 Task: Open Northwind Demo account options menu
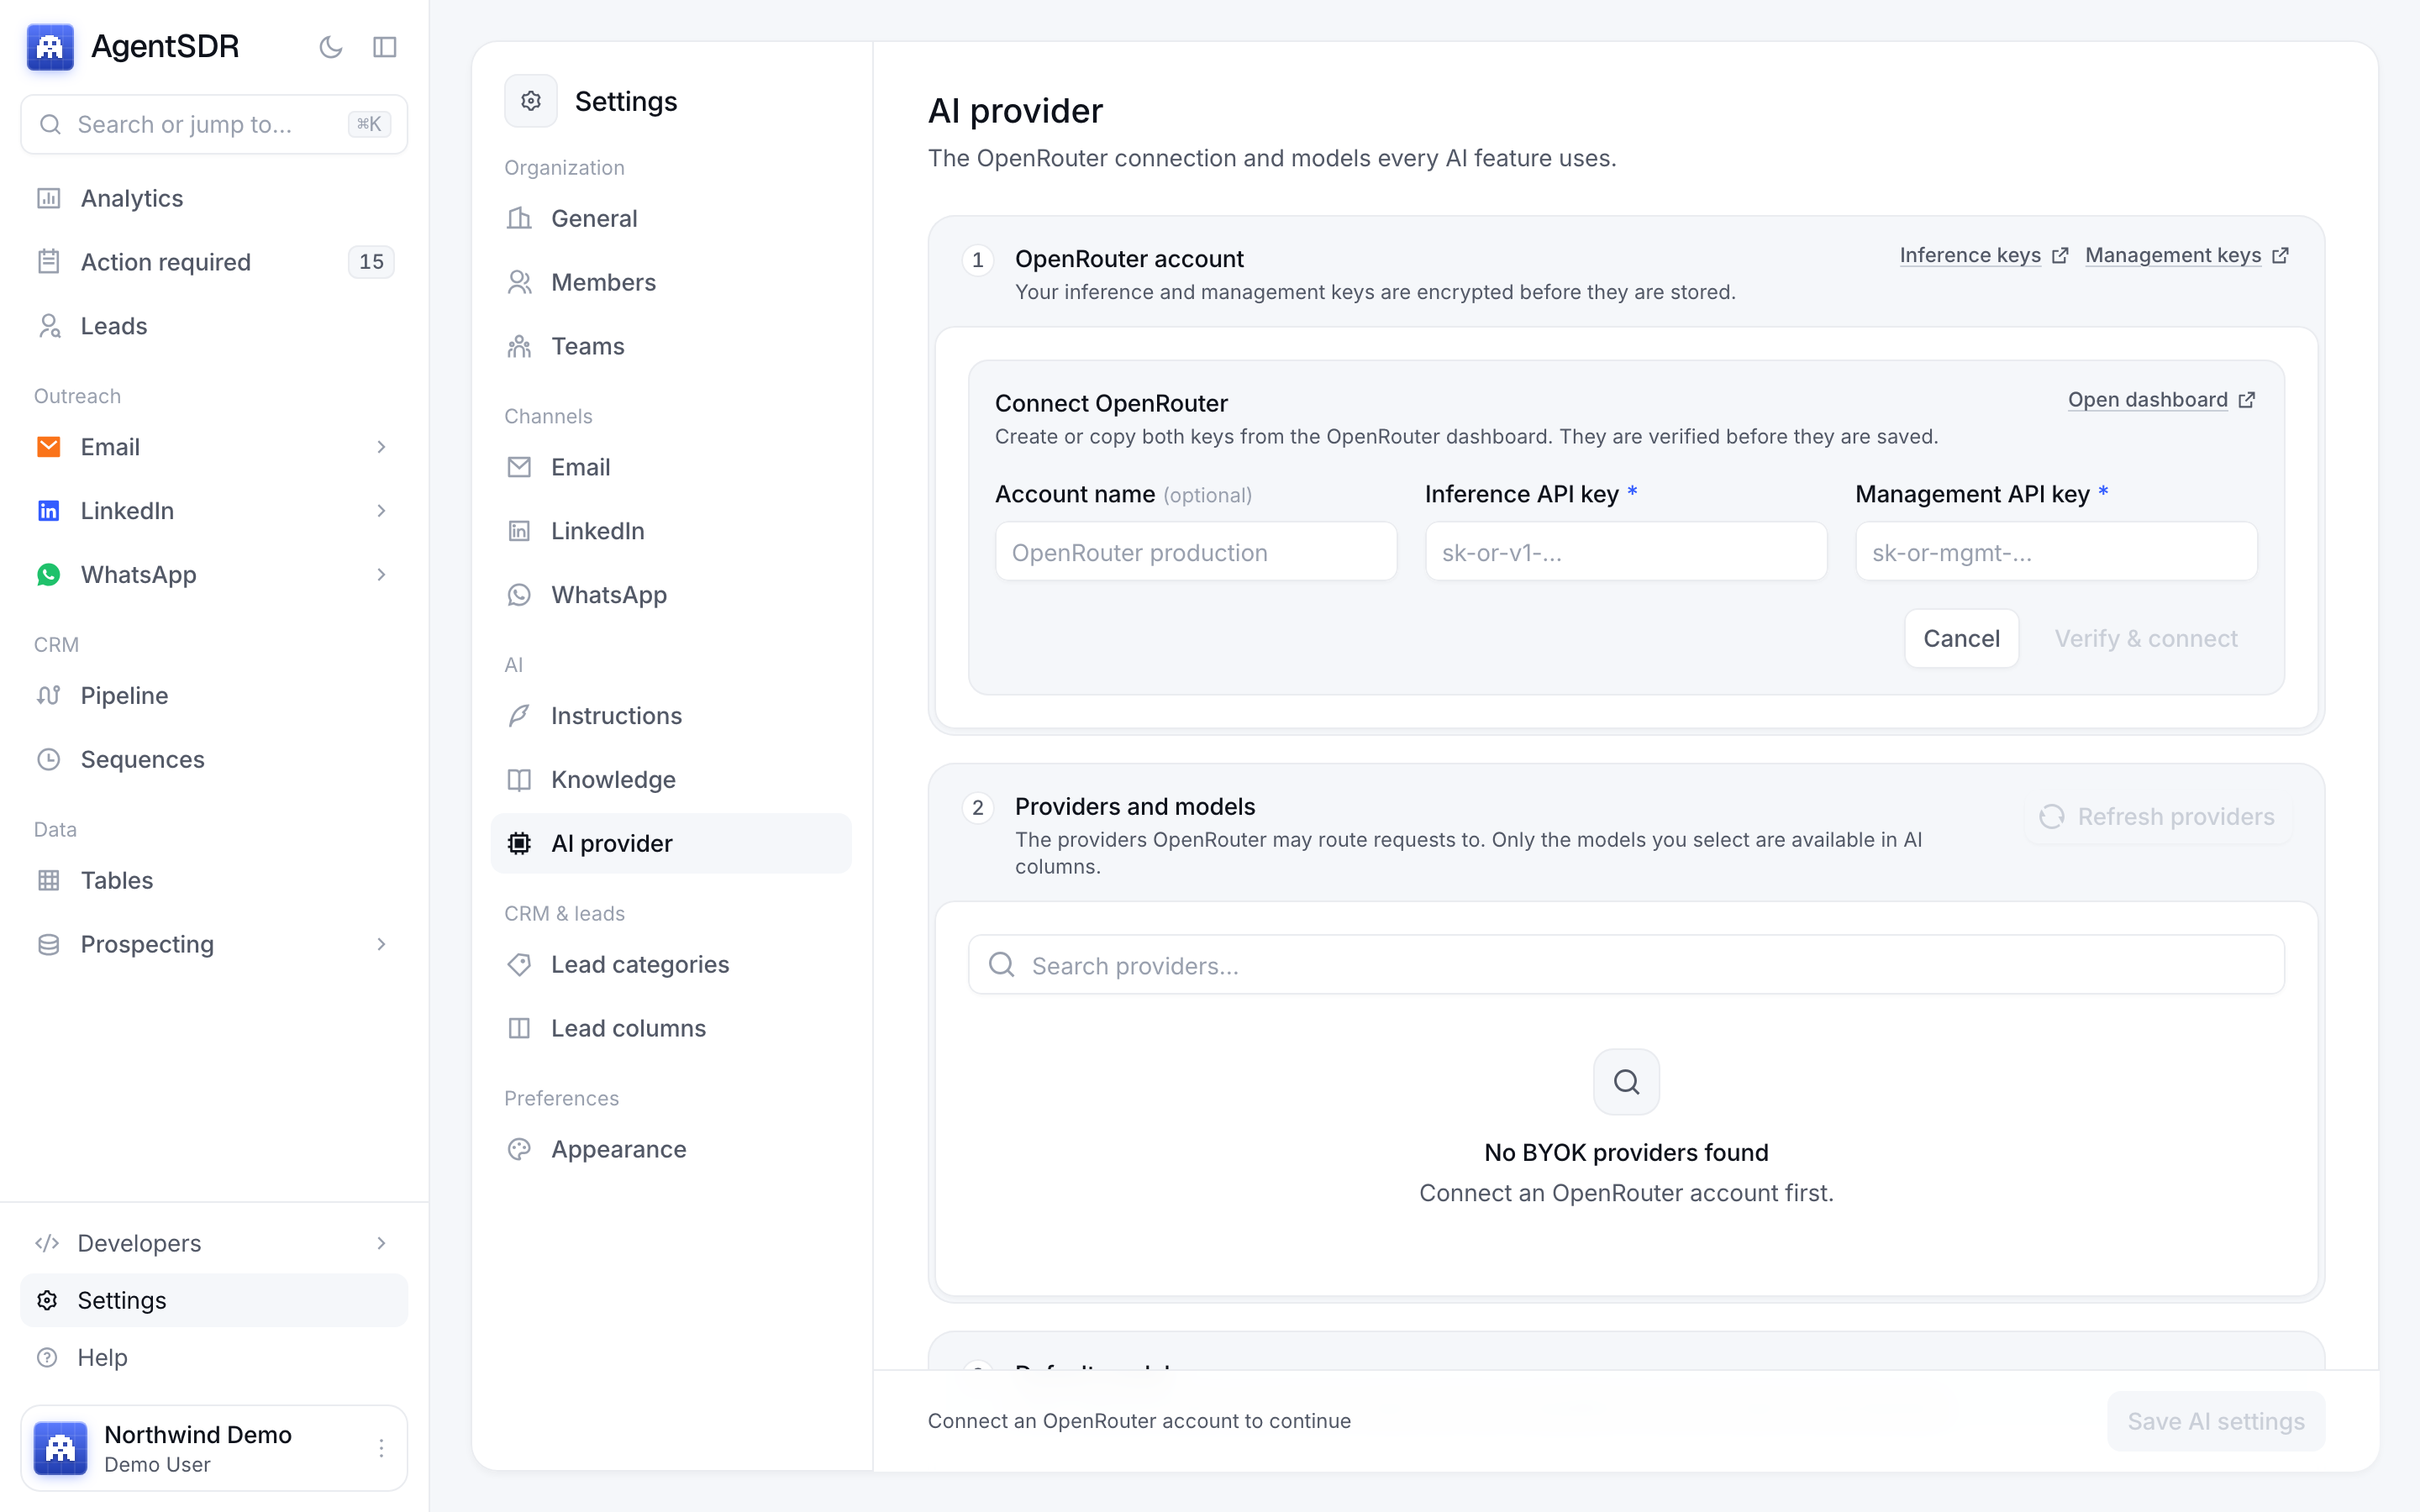pyautogui.click(x=381, y=1448)
